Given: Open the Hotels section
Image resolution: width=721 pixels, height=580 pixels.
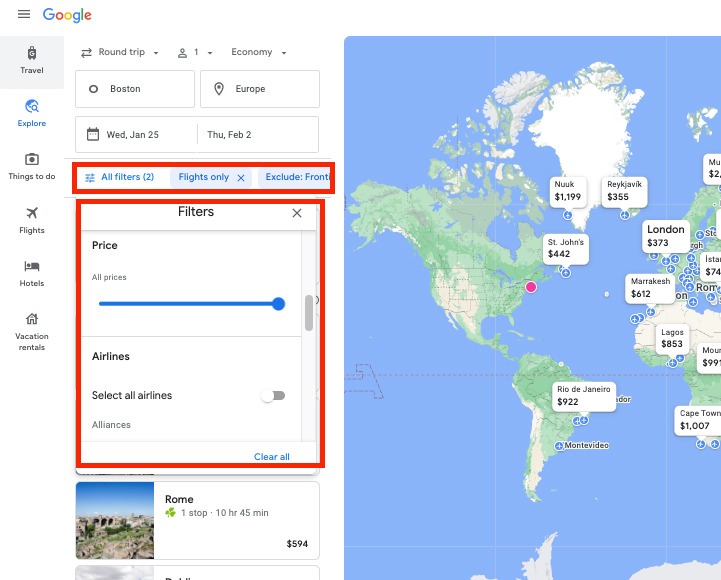Looking at the screenshot, I should click(32, 273).
